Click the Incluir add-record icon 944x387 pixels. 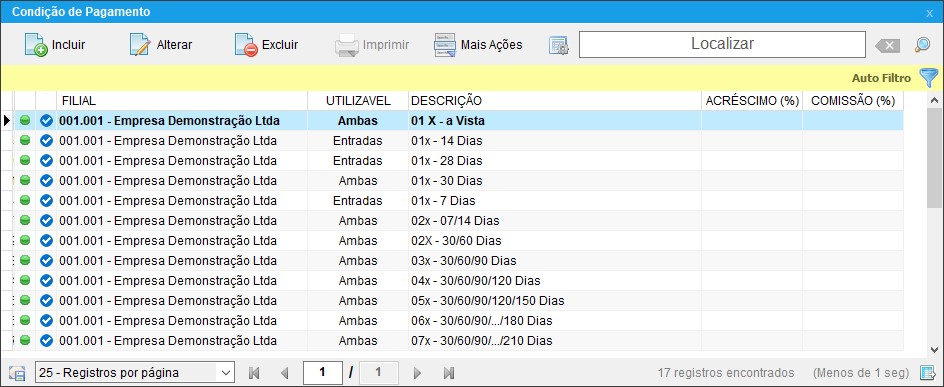coord(36,45)
